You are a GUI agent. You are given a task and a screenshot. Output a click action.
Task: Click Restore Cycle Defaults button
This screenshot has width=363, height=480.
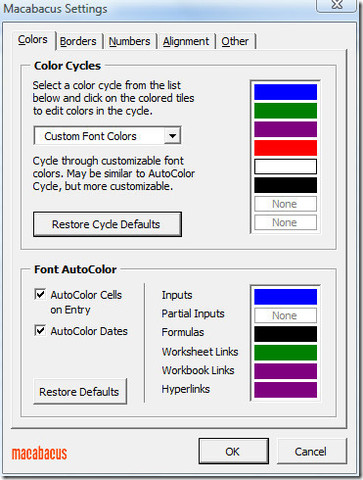[x=107, y=224]
